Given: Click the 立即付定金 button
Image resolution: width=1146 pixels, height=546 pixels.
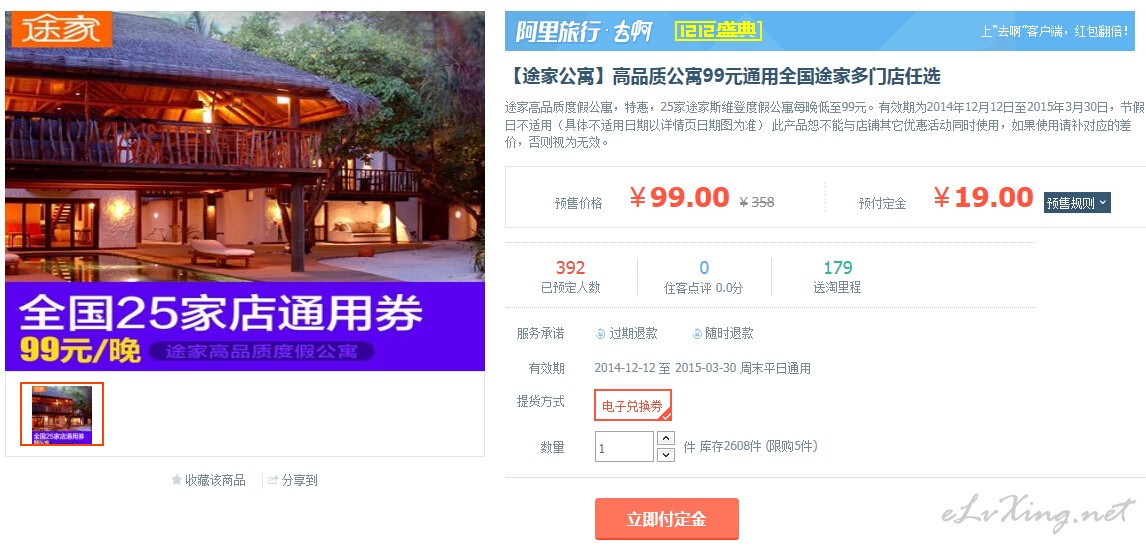Looking at the screenshot, I should [x=667, y=519].
